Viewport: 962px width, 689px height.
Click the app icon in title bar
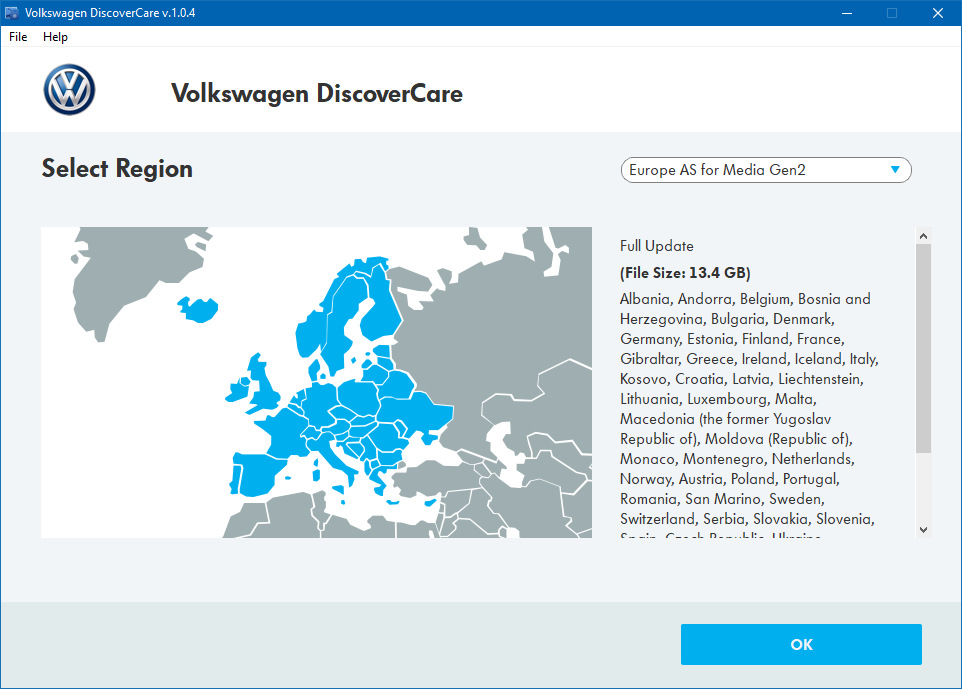(x=12, y=13)
